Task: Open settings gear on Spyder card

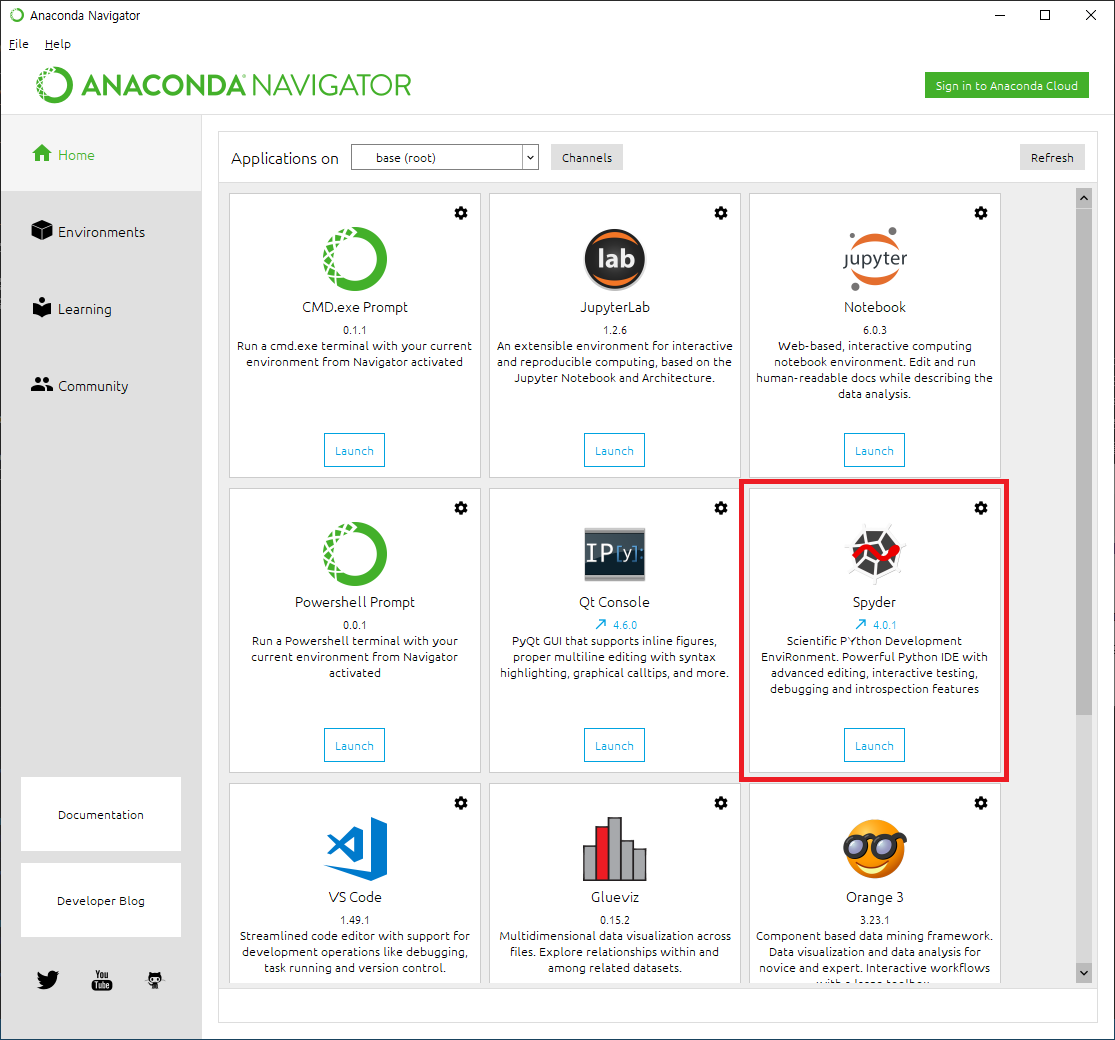Action: [x=981, y=508]
